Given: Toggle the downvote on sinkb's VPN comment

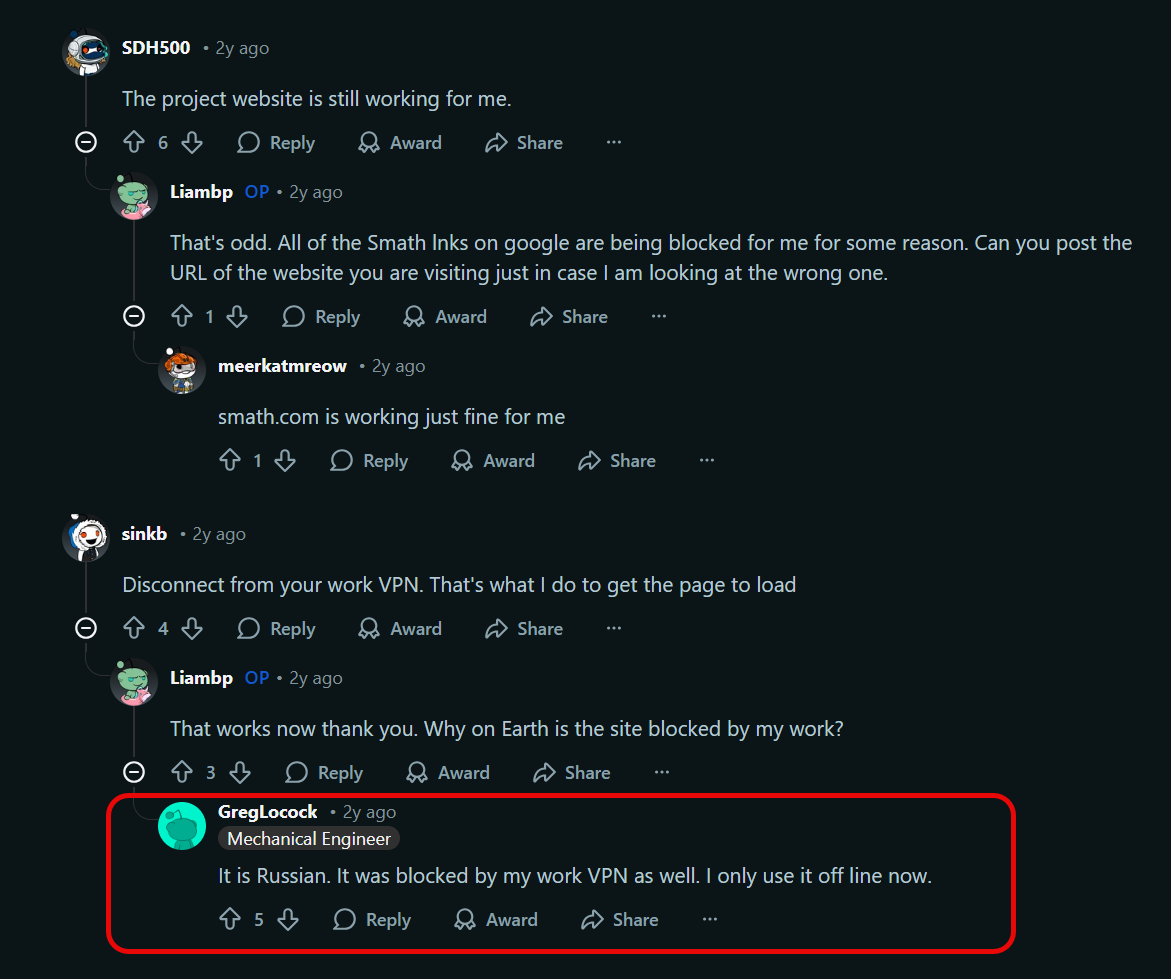Looking at the screenshot, I should point(192,628).
